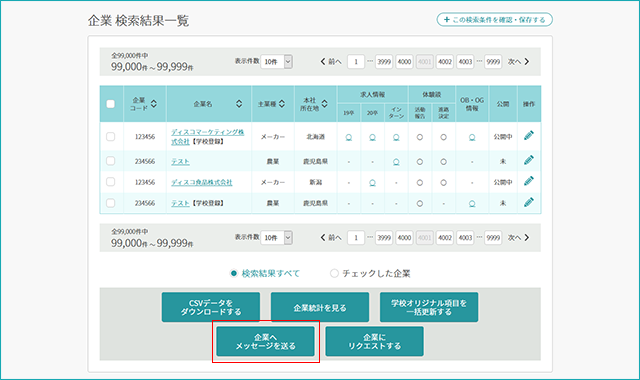The image size is (640, 380).
Task: Jump to page 4000 in upper pagination
Action: click(404, 62)
